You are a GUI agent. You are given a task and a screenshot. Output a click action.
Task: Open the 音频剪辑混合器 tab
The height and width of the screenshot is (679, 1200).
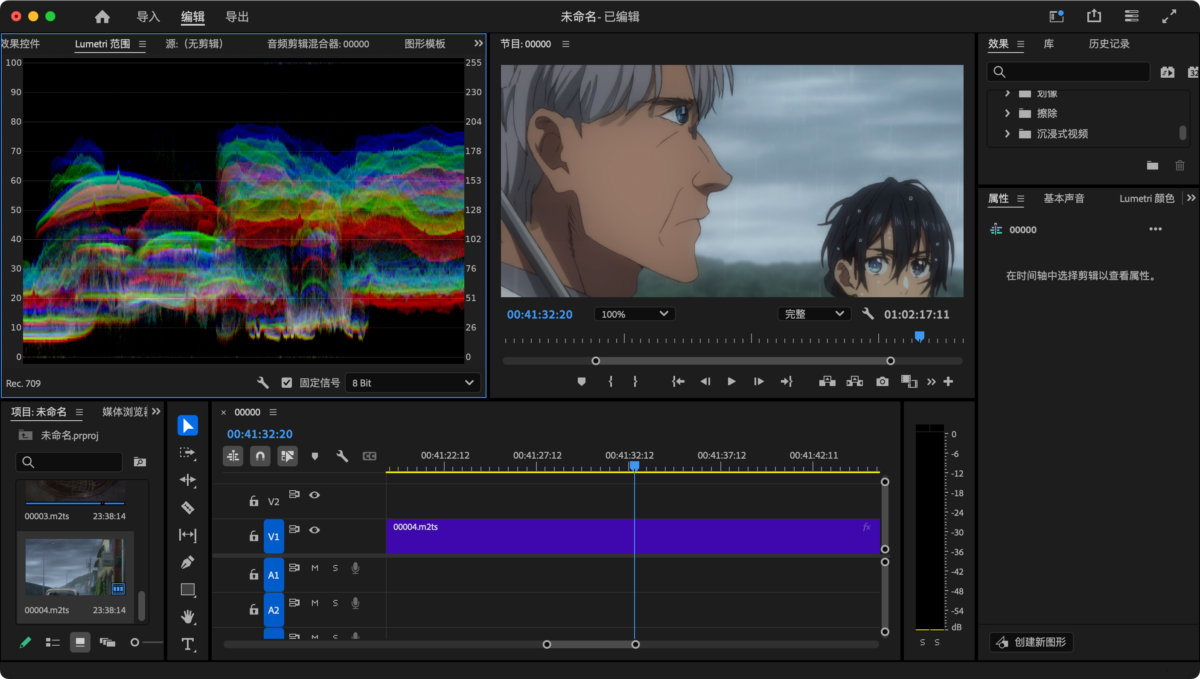pyautogui.click(x=318, y=44)
